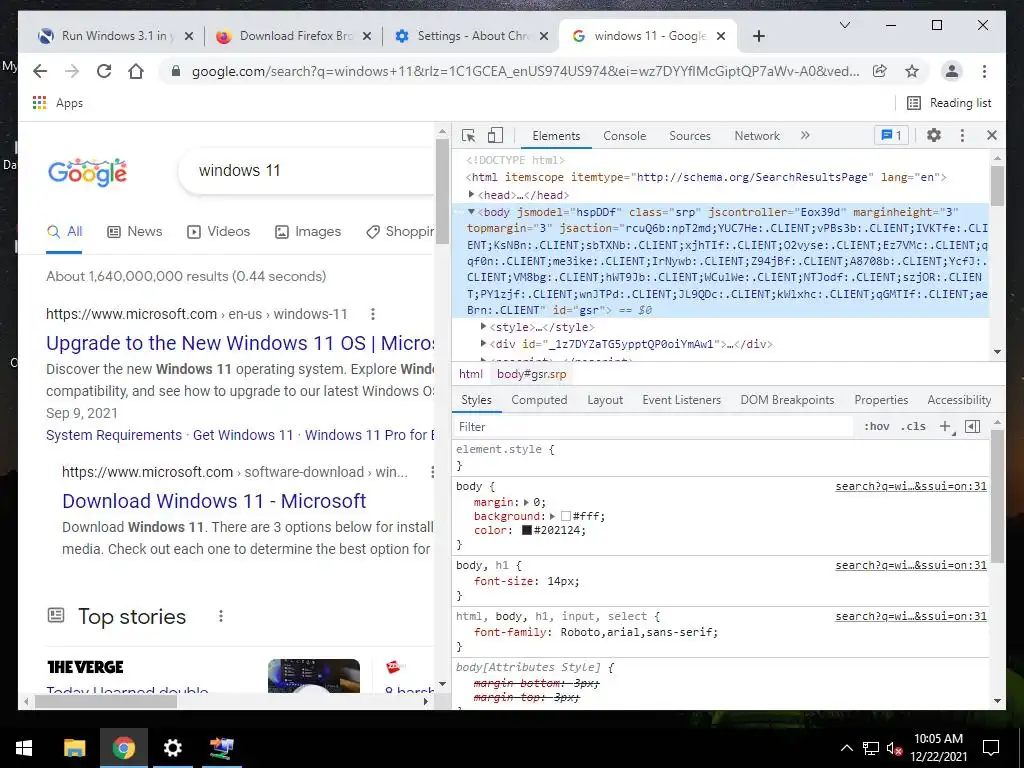Image resolution: width=1024 pixels, height=768 pixels.
Task: Select the News search filter
Action: (x=135, y=231)
